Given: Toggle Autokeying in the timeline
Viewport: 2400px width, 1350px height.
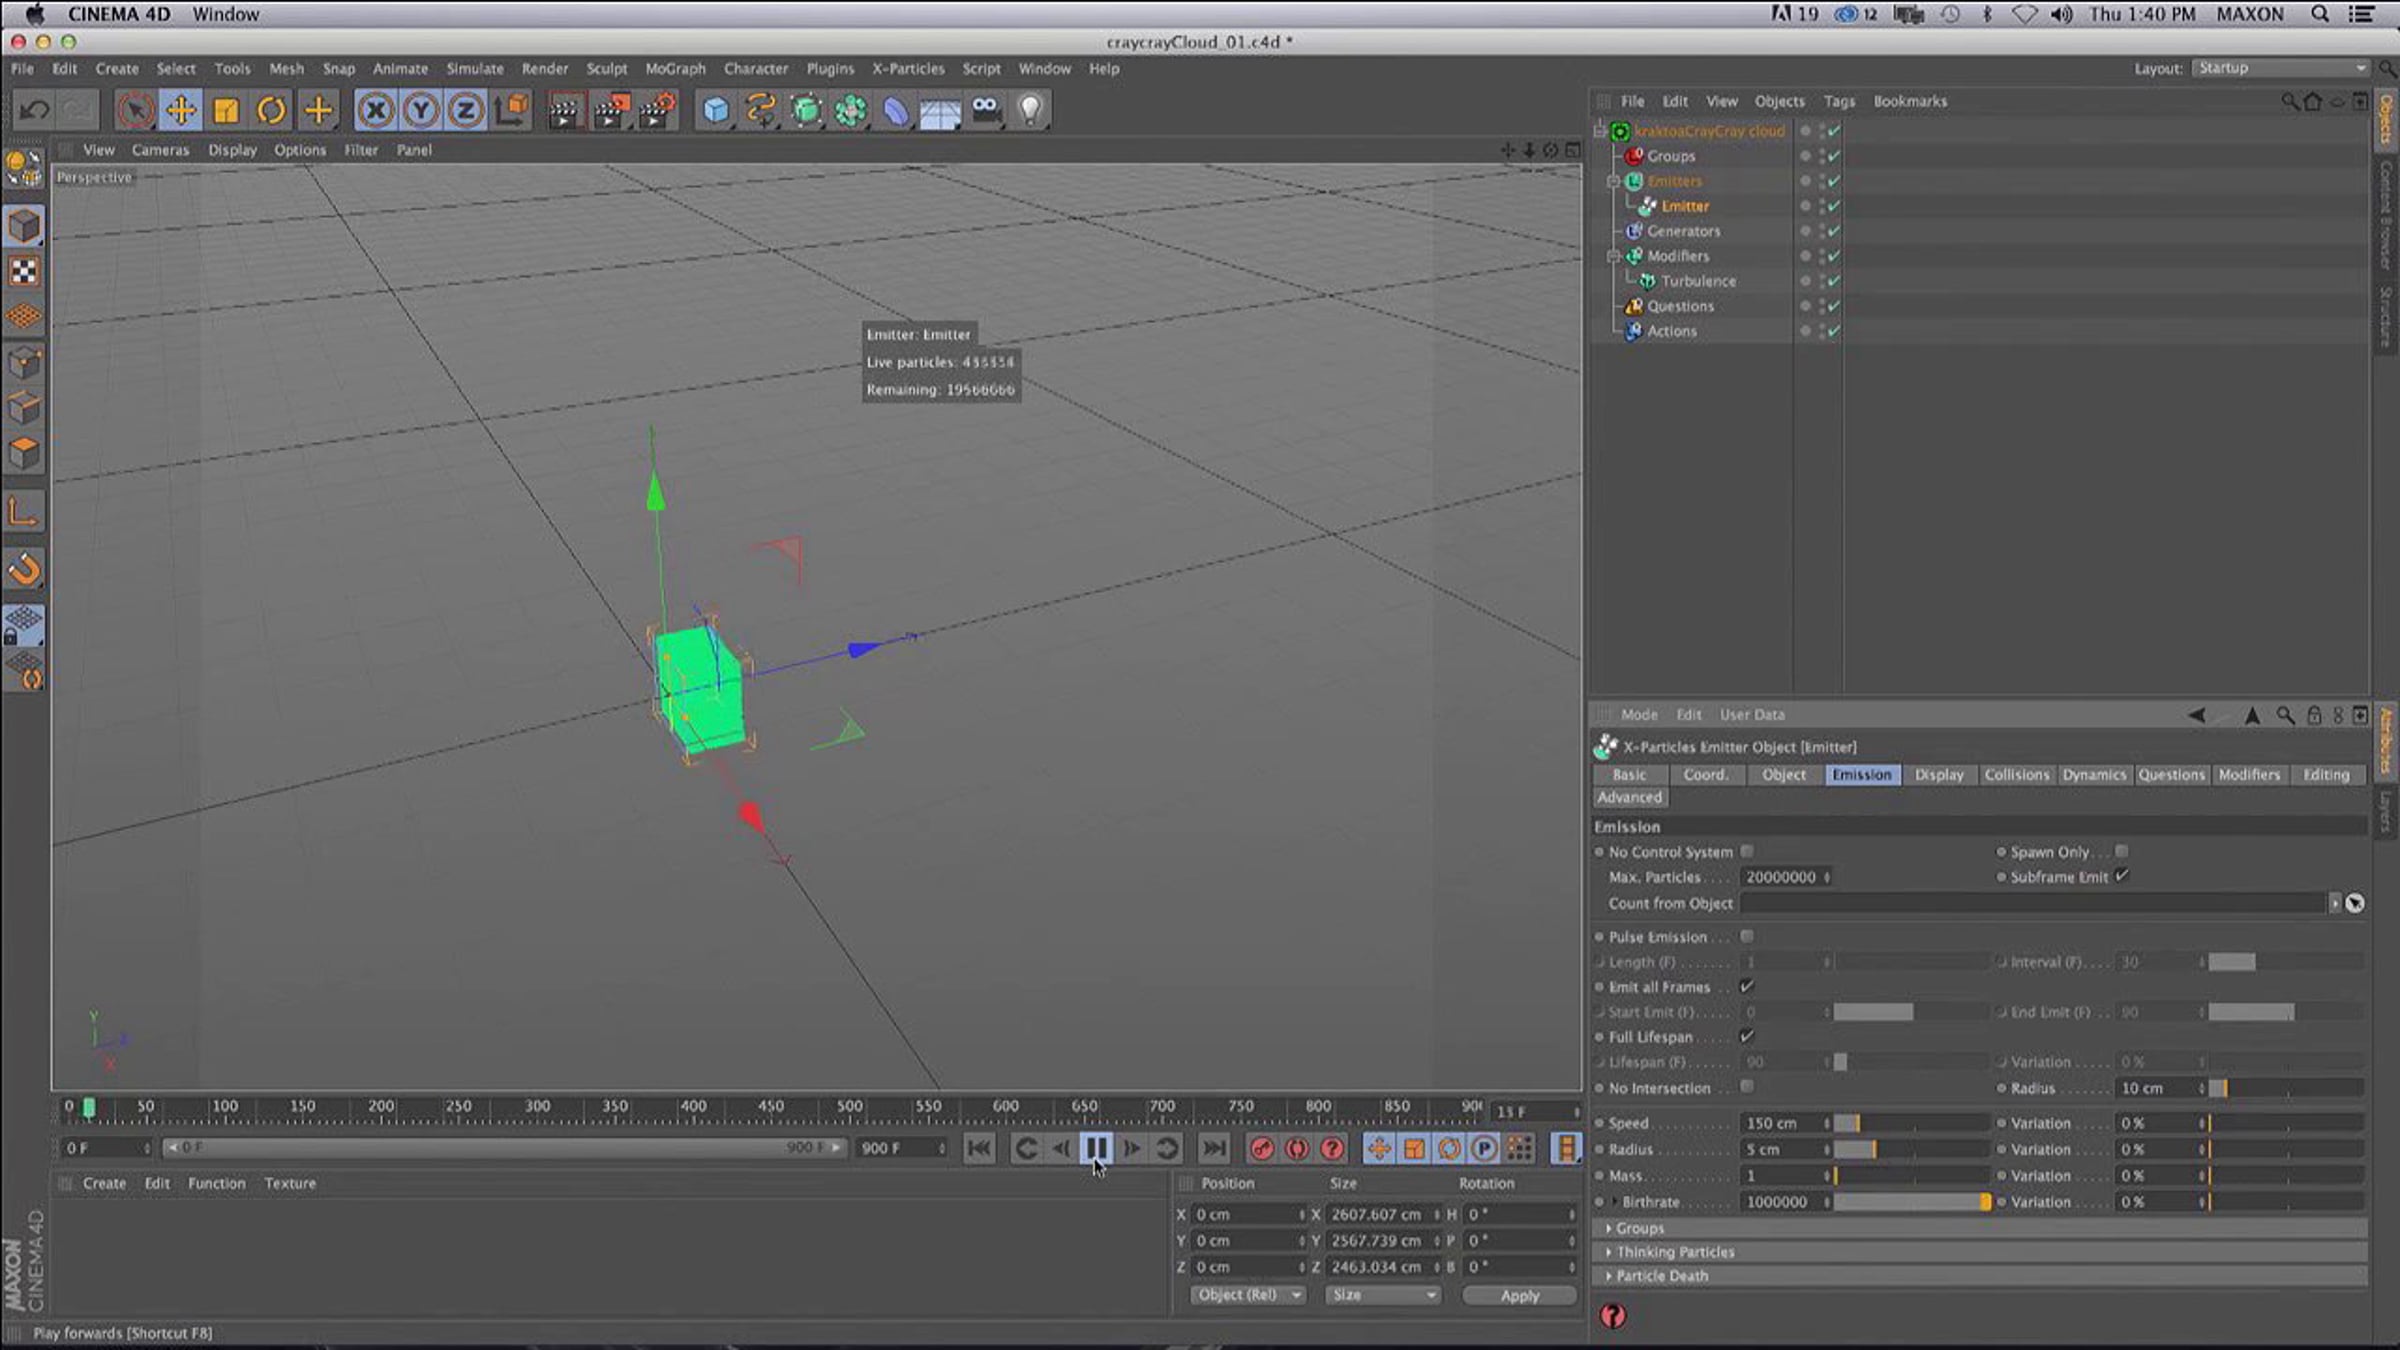Looking at the screenshot, I should coord(1297,1148).
